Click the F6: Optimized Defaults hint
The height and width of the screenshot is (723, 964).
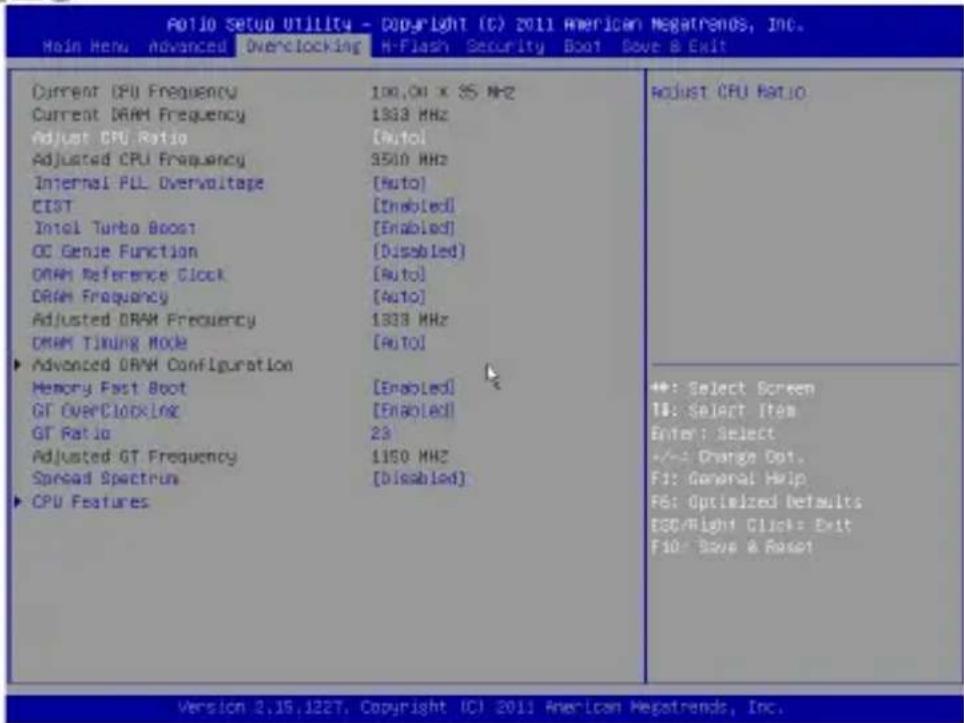[756, 502]
